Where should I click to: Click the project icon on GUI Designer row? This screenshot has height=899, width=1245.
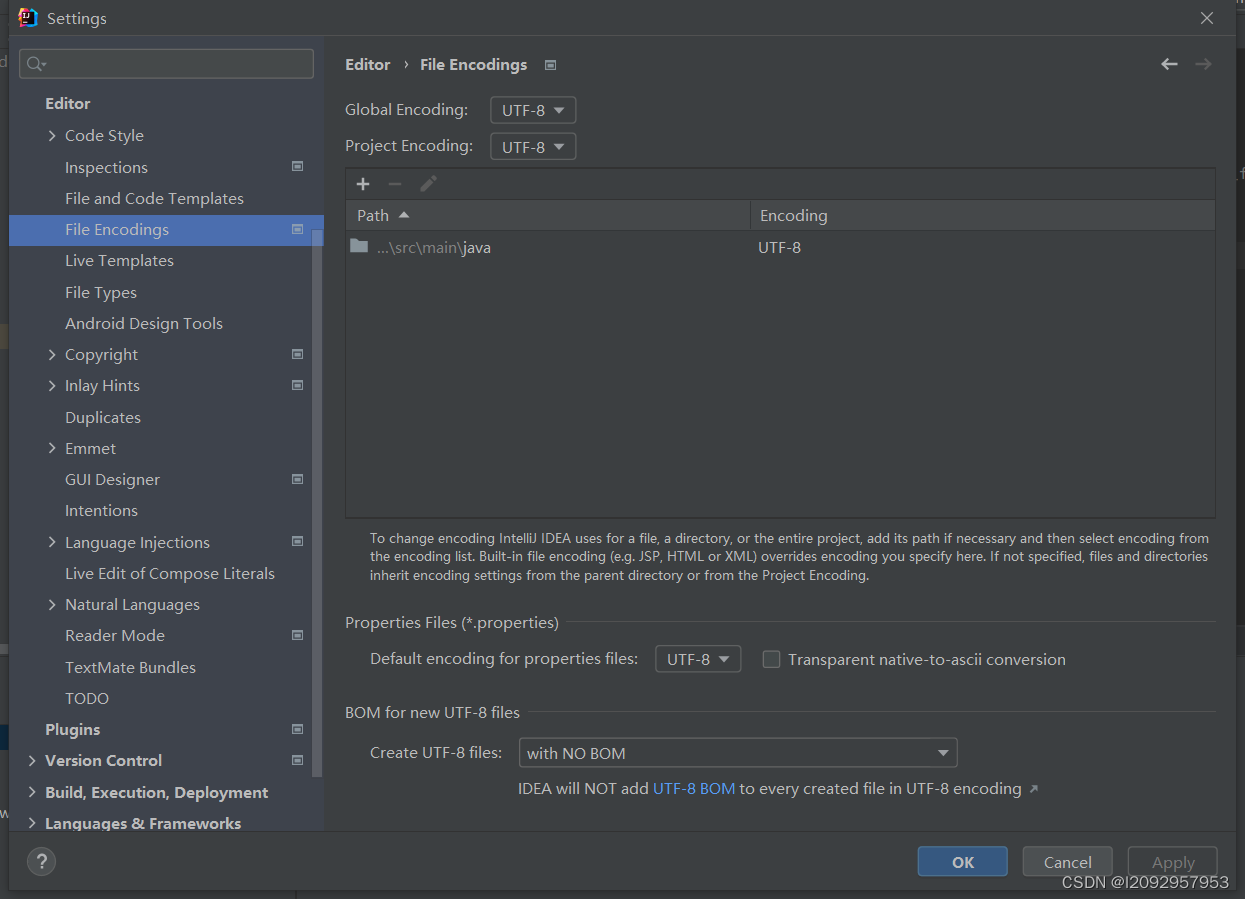click(x=297, y=479)
